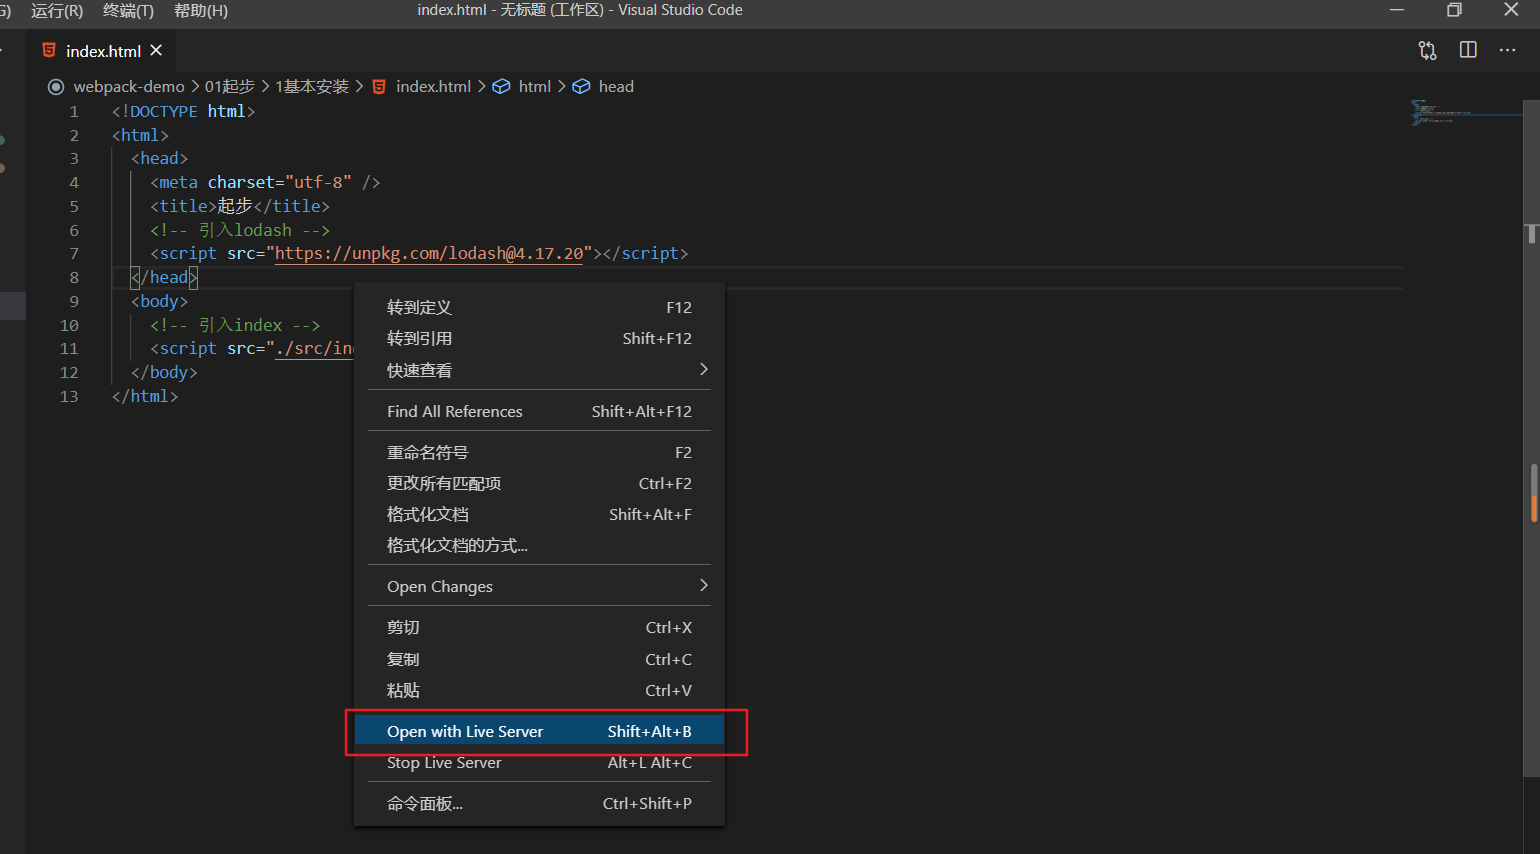Viewport: 1540px width, 854px height.
Task: Click the <title>起步</title> line
Action: tap(240, 206)
